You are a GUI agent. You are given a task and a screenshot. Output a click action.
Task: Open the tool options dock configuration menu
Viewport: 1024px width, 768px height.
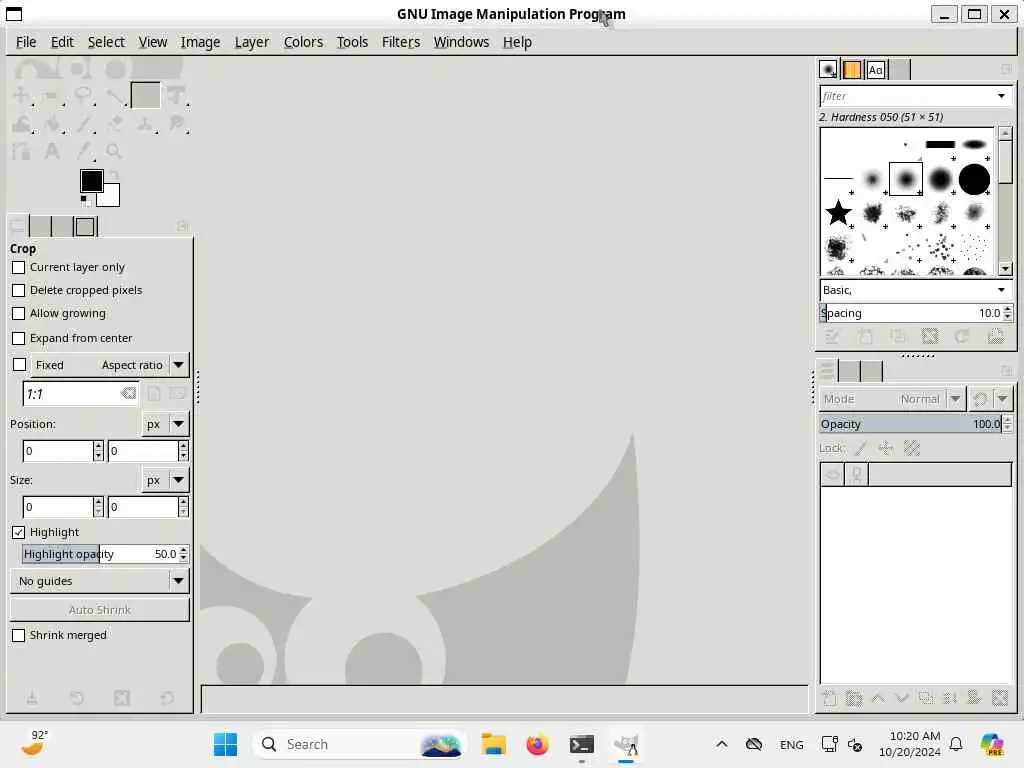[183, 227]
